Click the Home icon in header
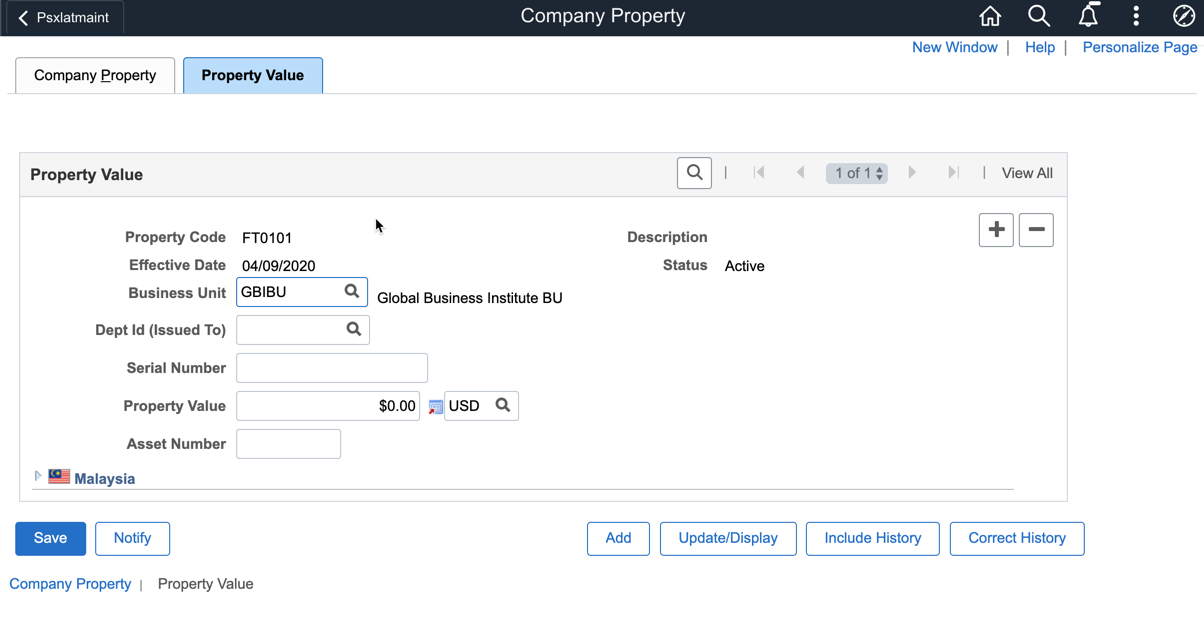Viewport: 1204px width, 642px height. 989,16
